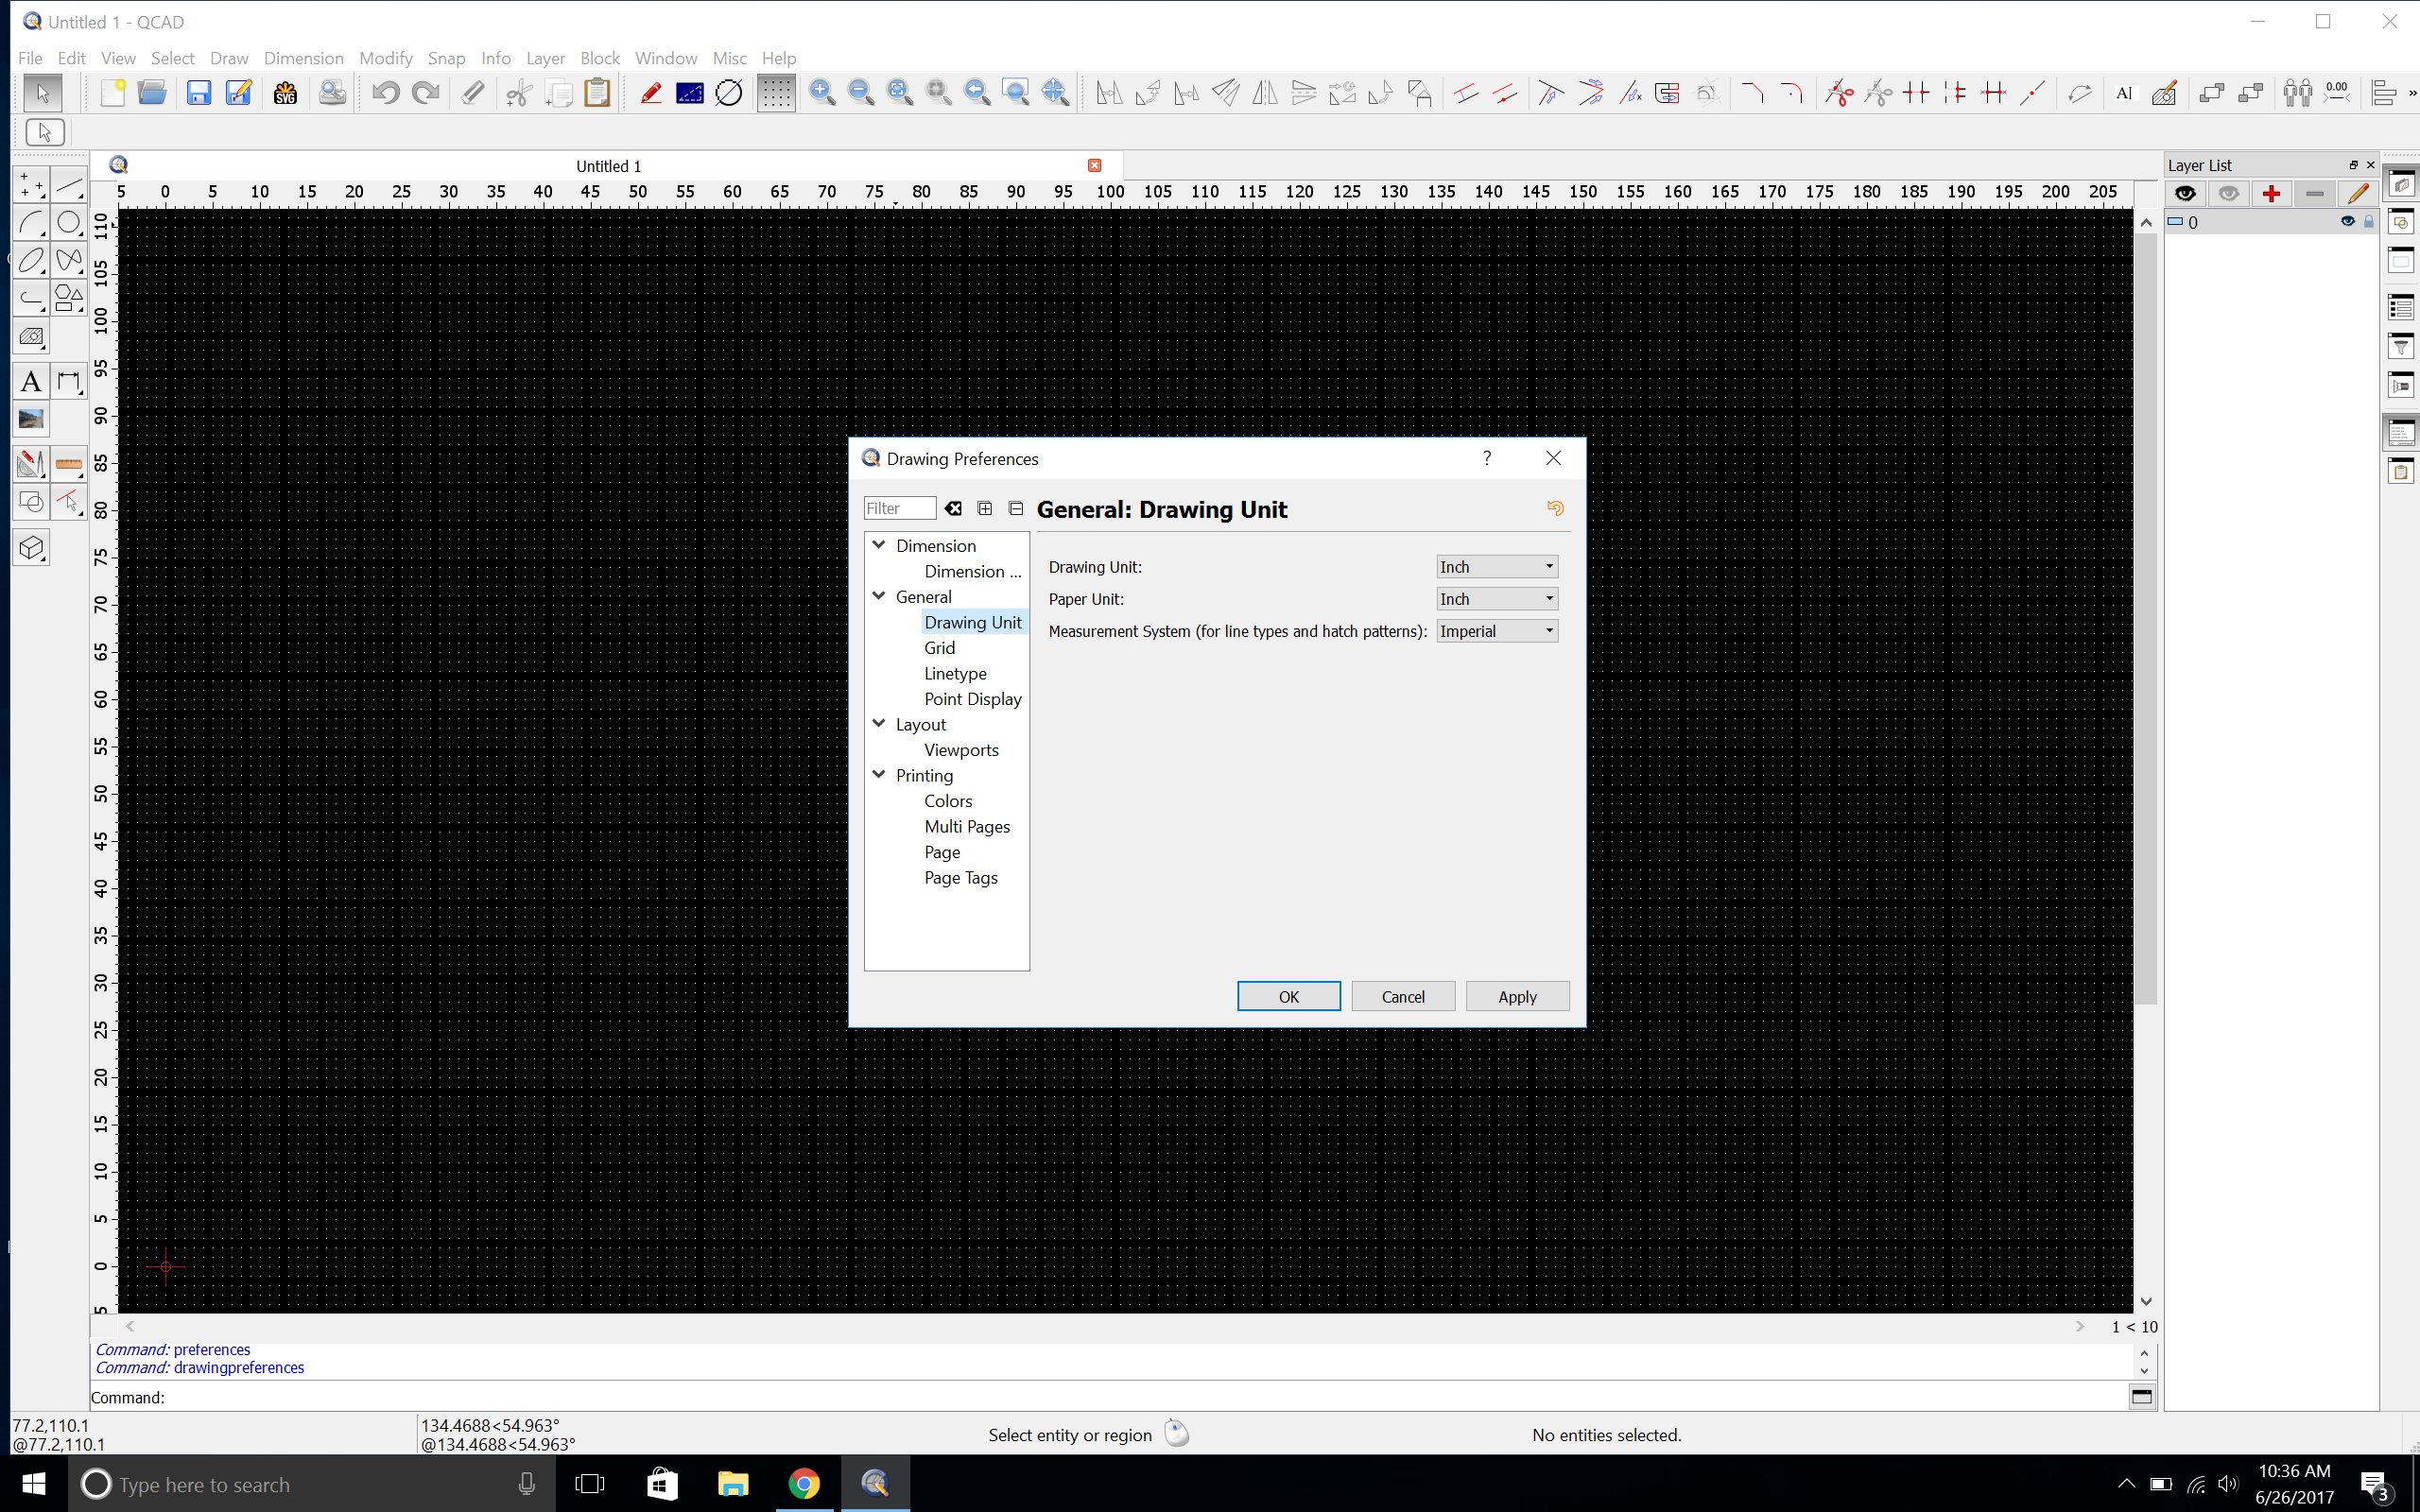The height and width of the screenshot is (1512, 2420).
Task: Click the Undo arrow icon
Action: tap(385, 93)
